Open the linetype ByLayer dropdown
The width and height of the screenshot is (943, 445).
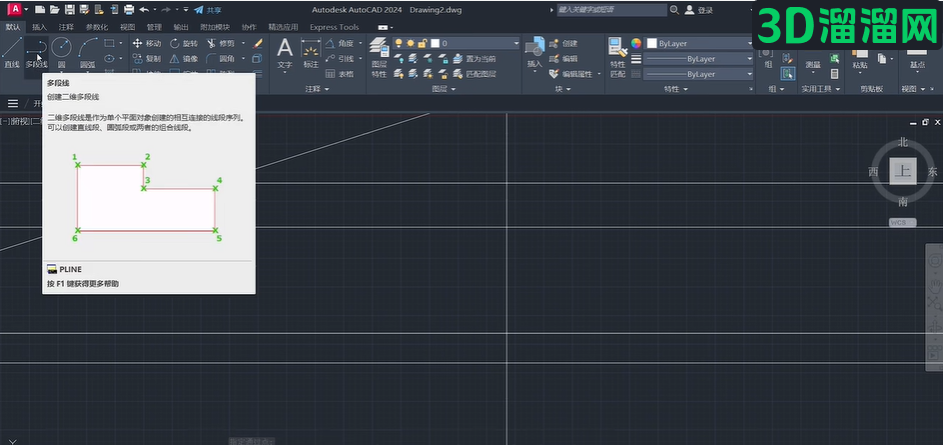(699, 74)
